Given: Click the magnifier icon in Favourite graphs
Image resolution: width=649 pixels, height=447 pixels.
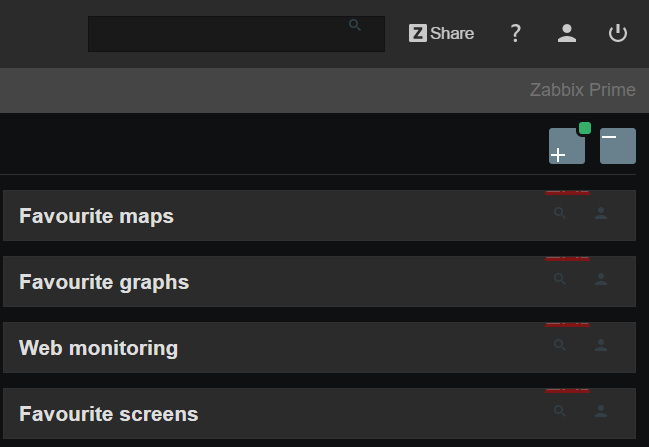Looking at the screenshot, I should [560, 279].
